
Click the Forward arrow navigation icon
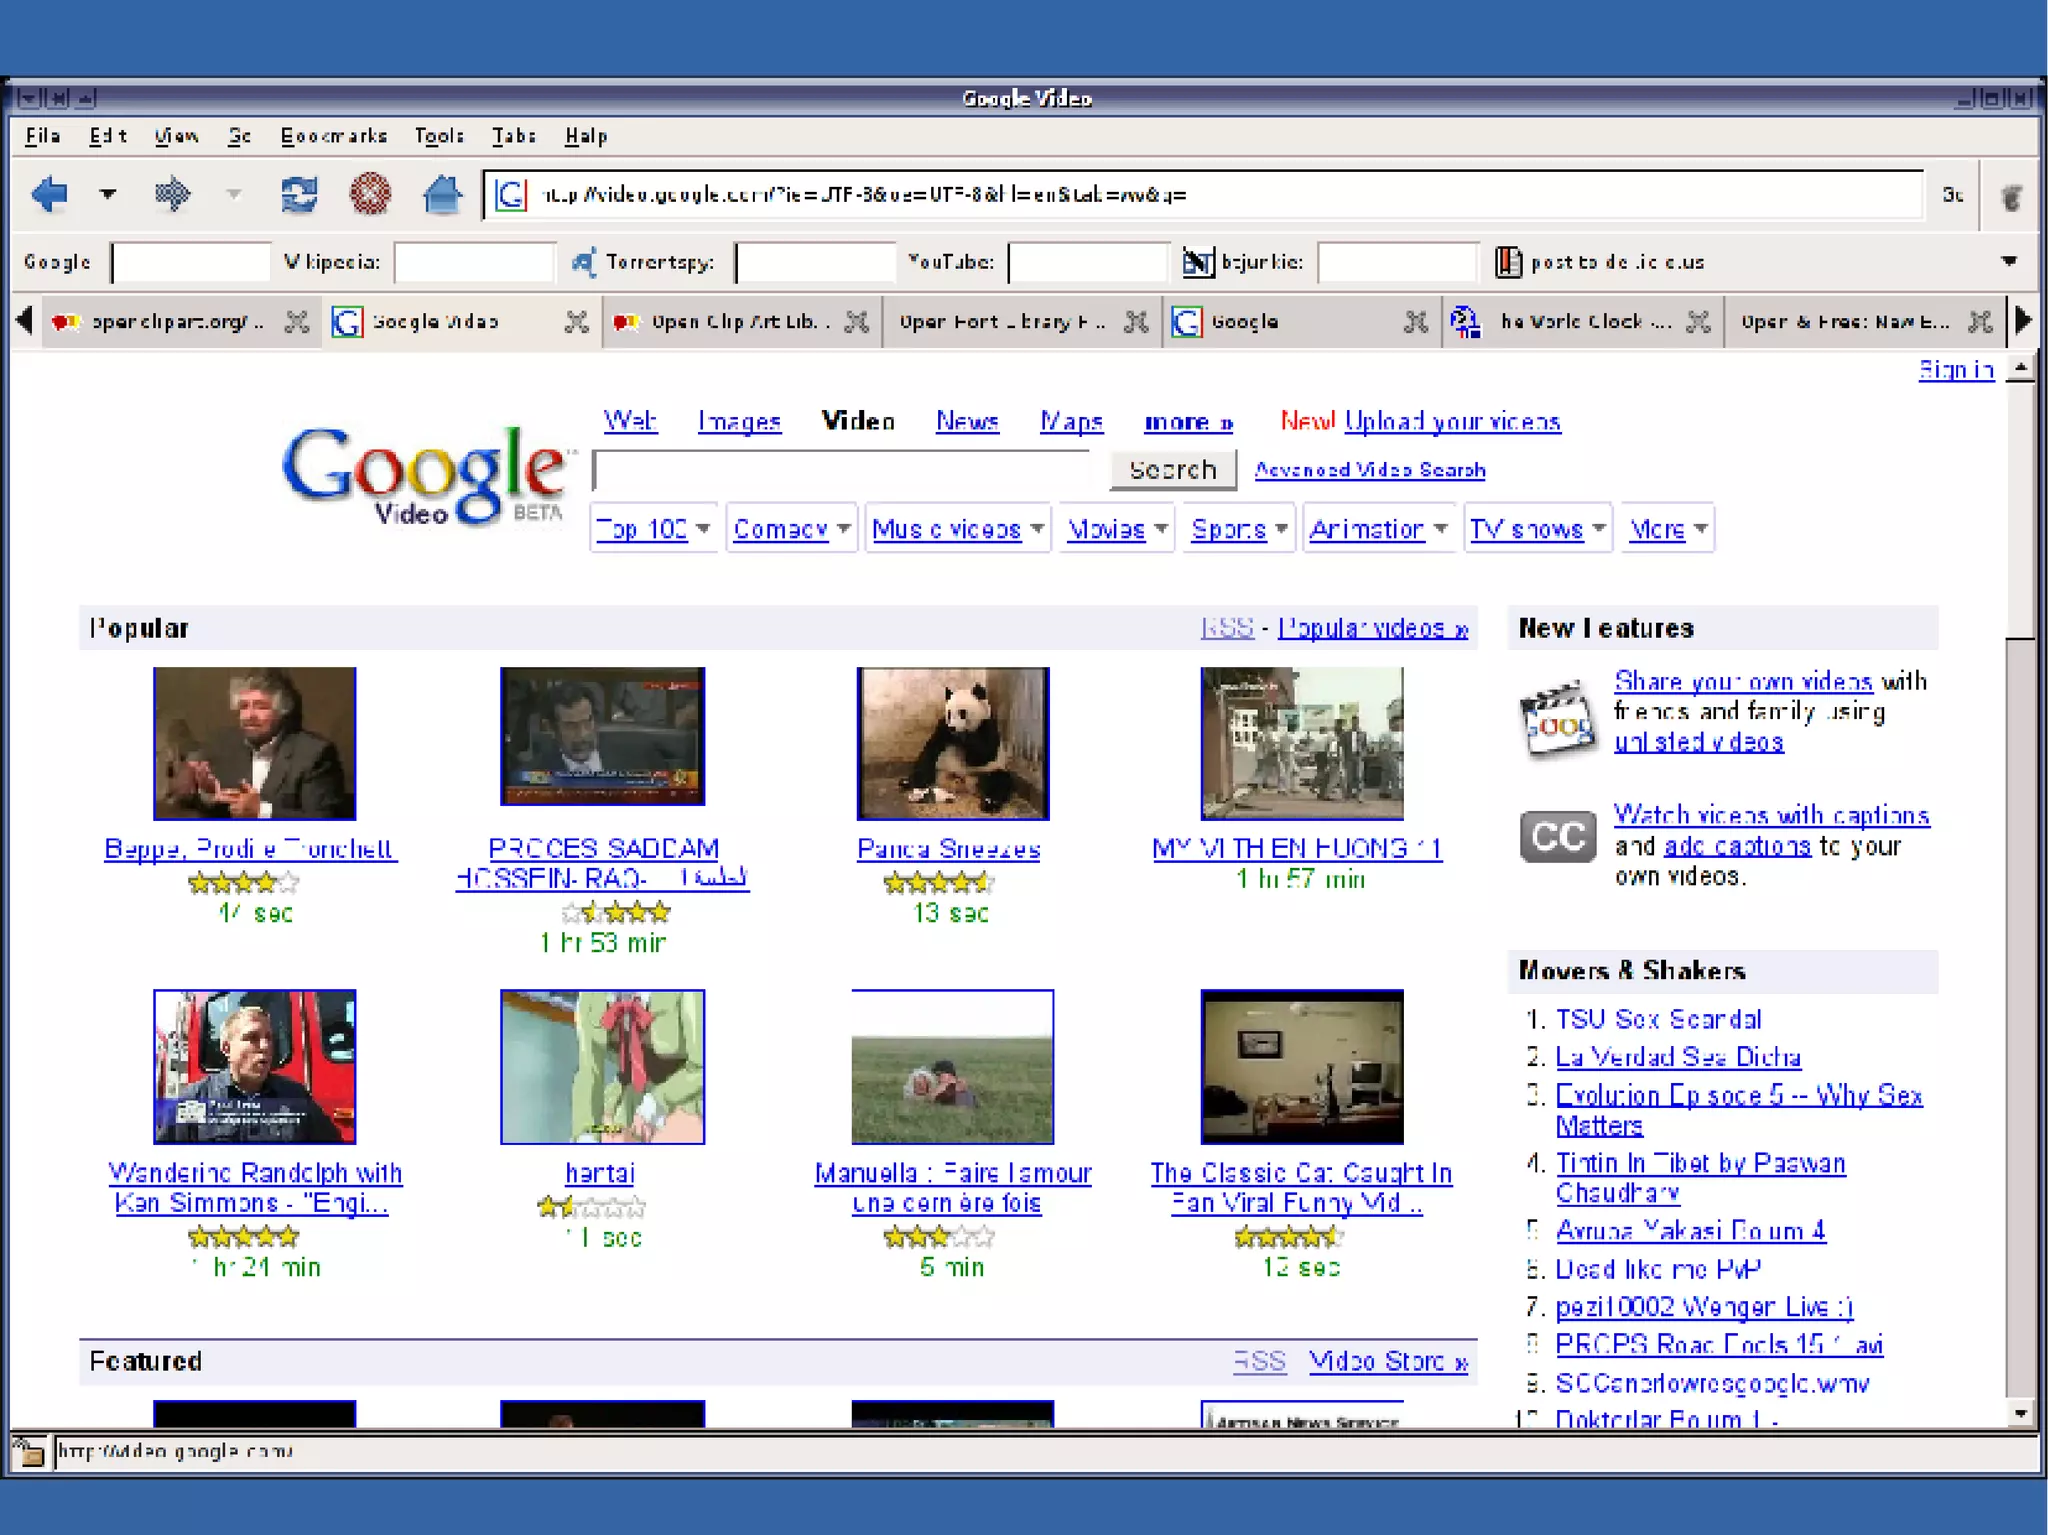pos(172,193)
